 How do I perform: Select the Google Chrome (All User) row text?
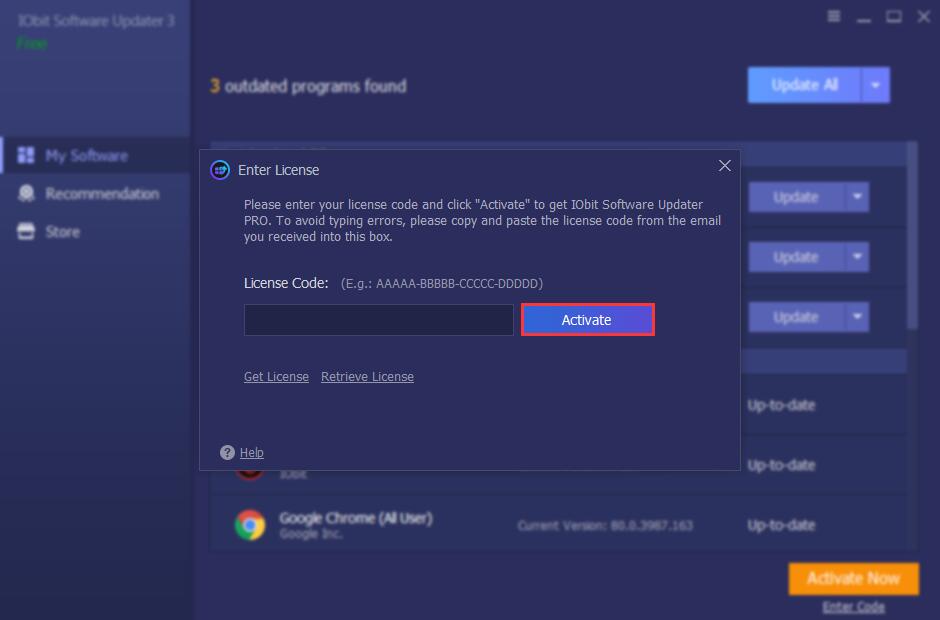click(356, 518)
